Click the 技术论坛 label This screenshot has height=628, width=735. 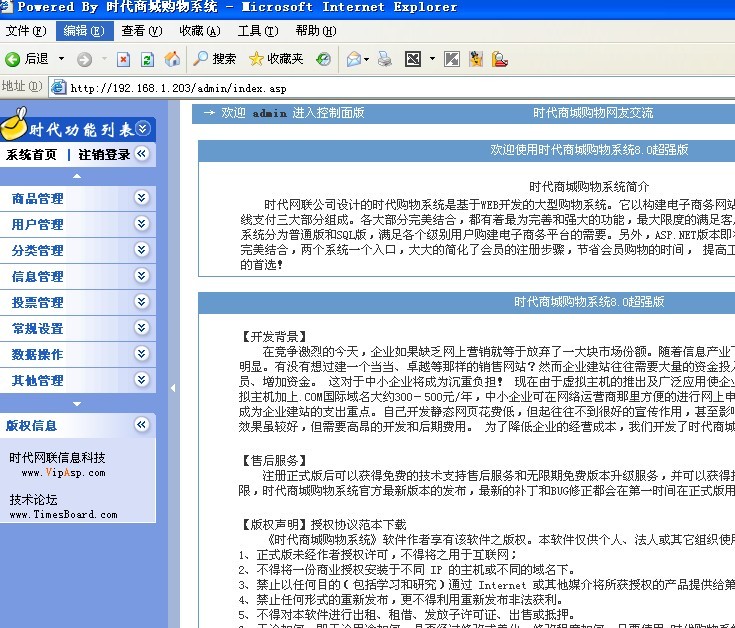pos(33,500)
